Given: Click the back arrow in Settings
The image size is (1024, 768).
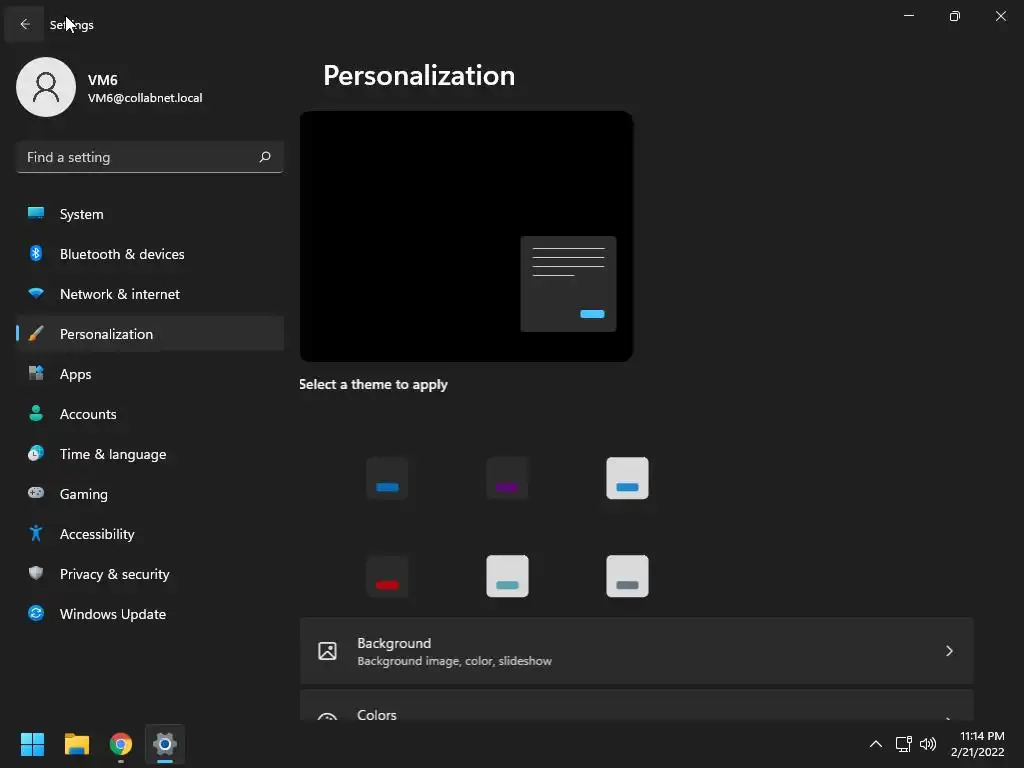Looking at the screenshot, I should tap(25, 24).
